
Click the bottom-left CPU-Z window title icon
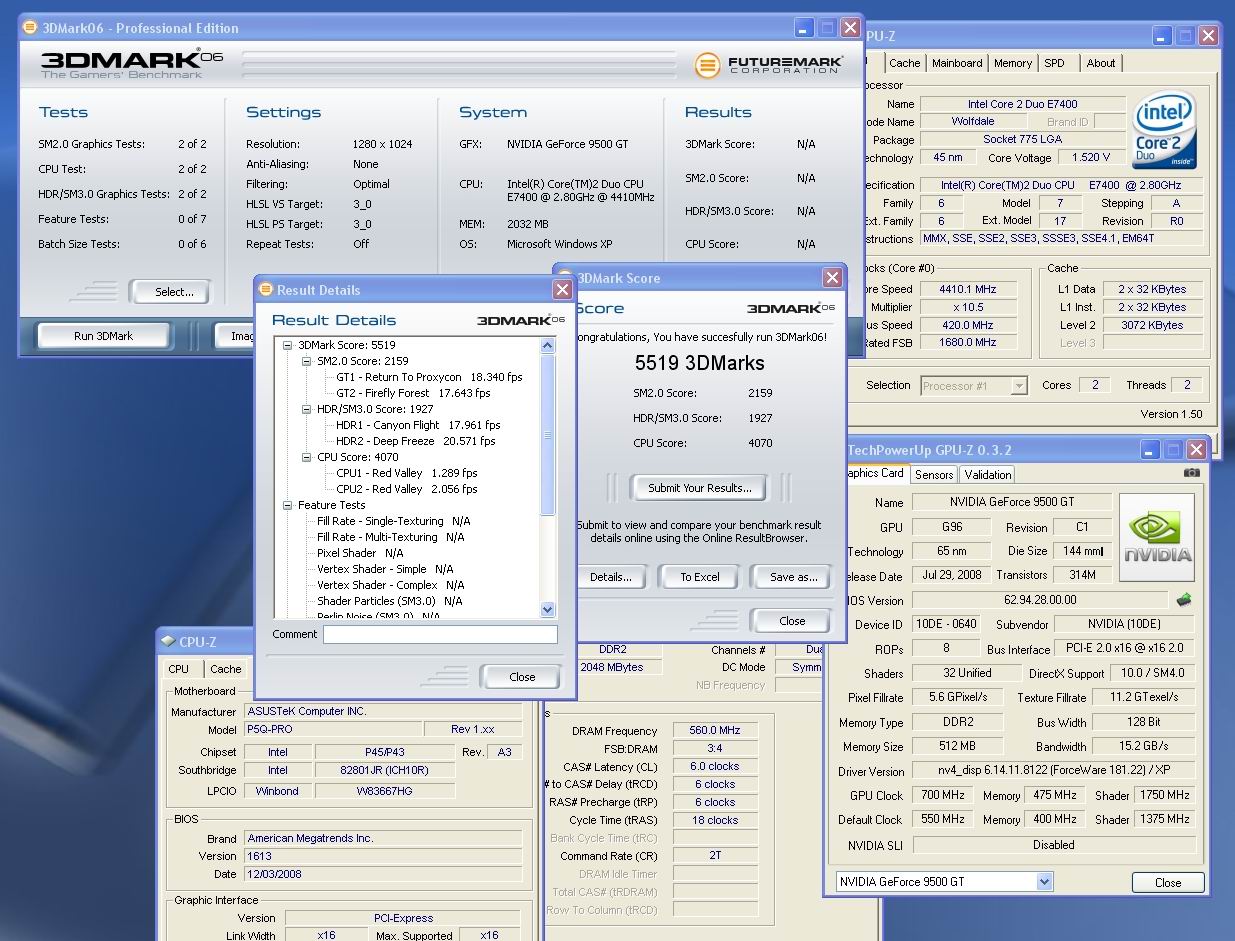click(168, 642)
